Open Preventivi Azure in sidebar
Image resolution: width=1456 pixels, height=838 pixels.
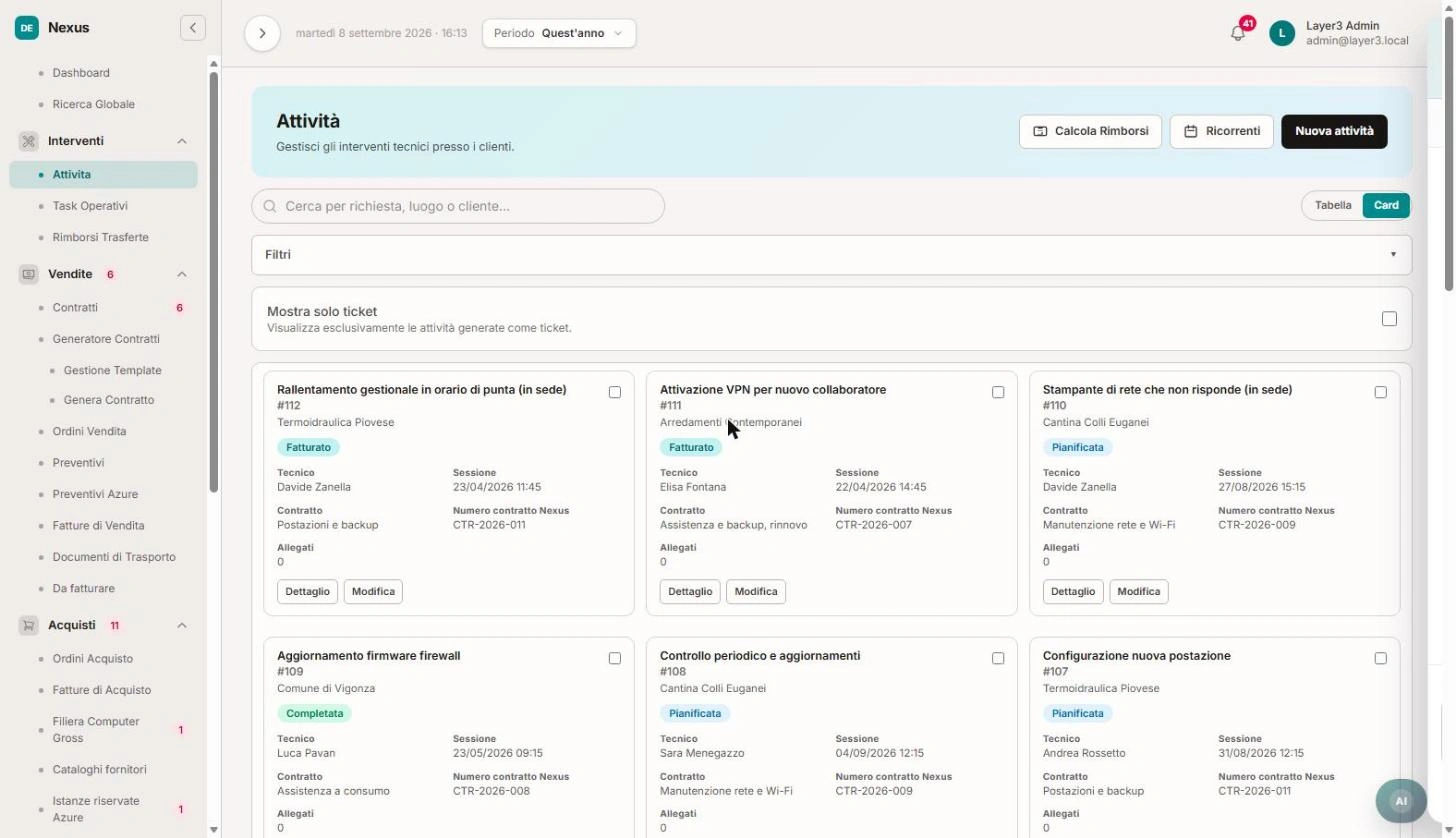[x=95, y=494]
